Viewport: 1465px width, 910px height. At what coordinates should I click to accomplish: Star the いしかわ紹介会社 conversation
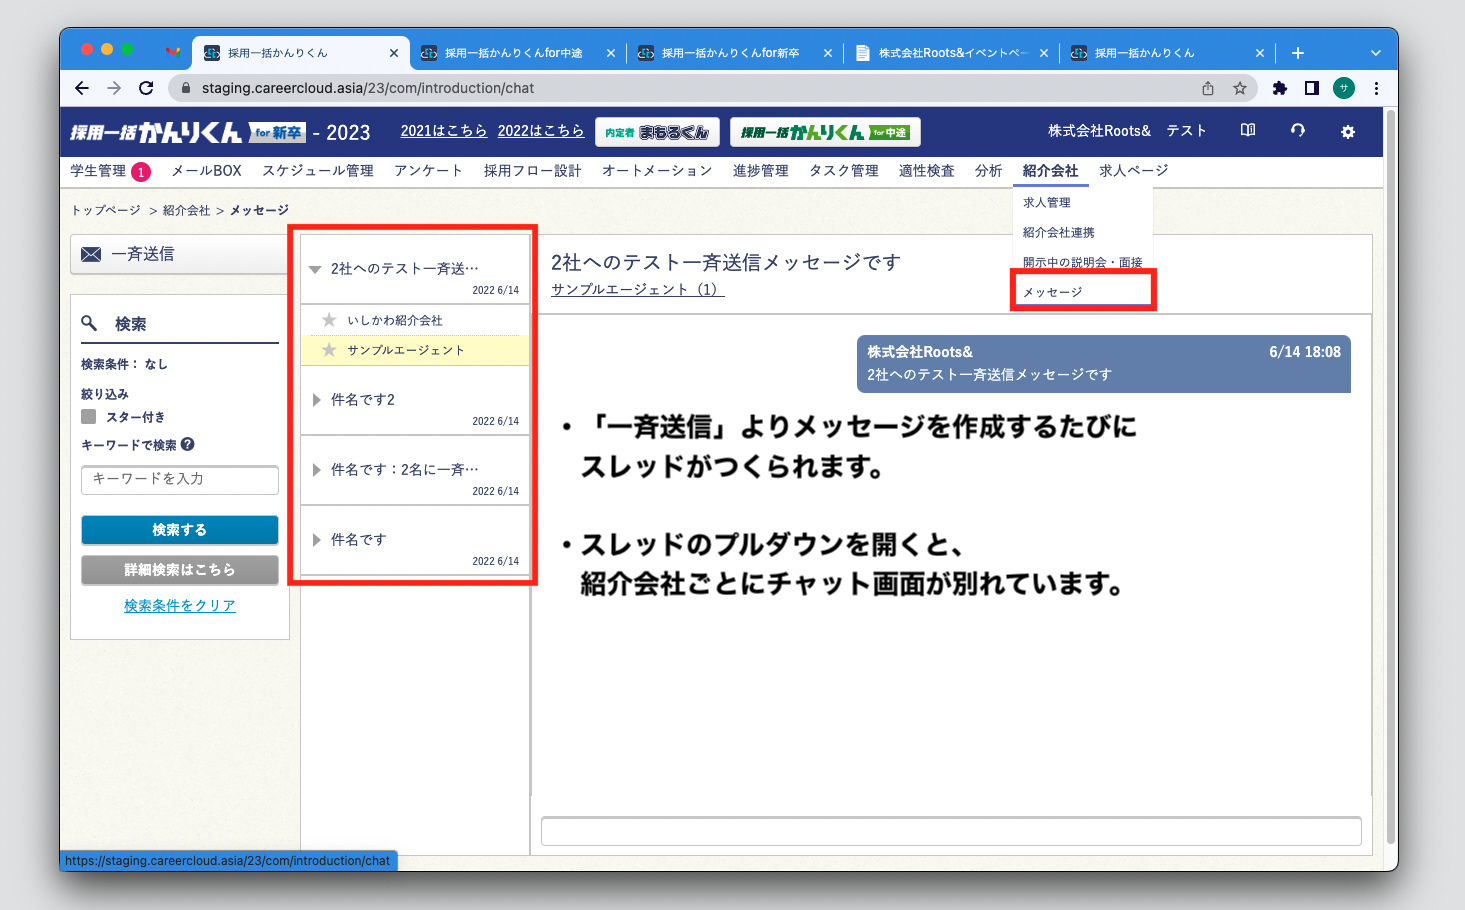click(329, 320)
